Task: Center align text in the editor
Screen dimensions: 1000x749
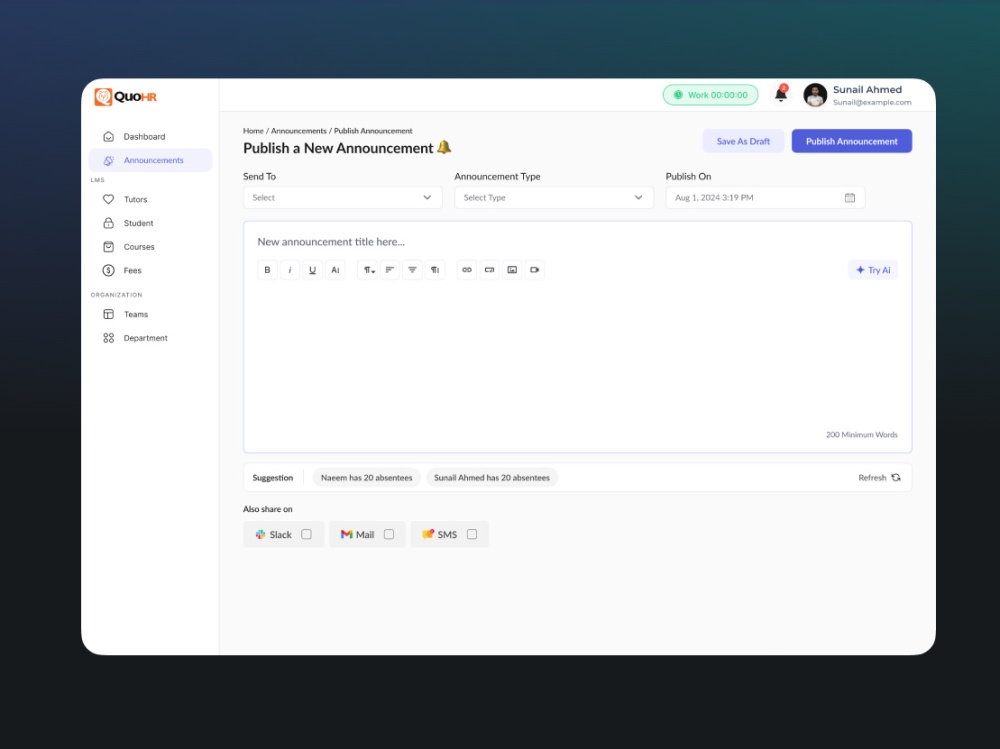Action: tap(413, 270)
